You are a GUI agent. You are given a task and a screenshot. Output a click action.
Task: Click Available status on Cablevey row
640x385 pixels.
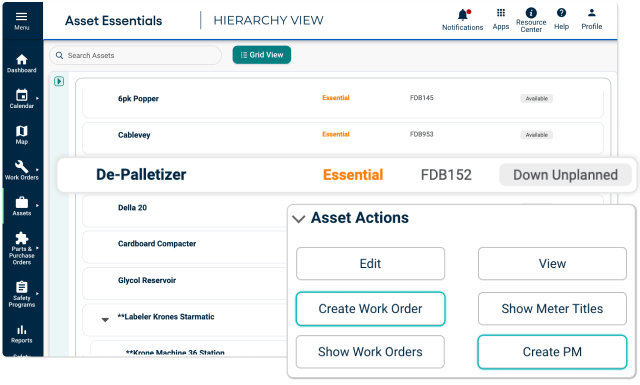point(536,135)
